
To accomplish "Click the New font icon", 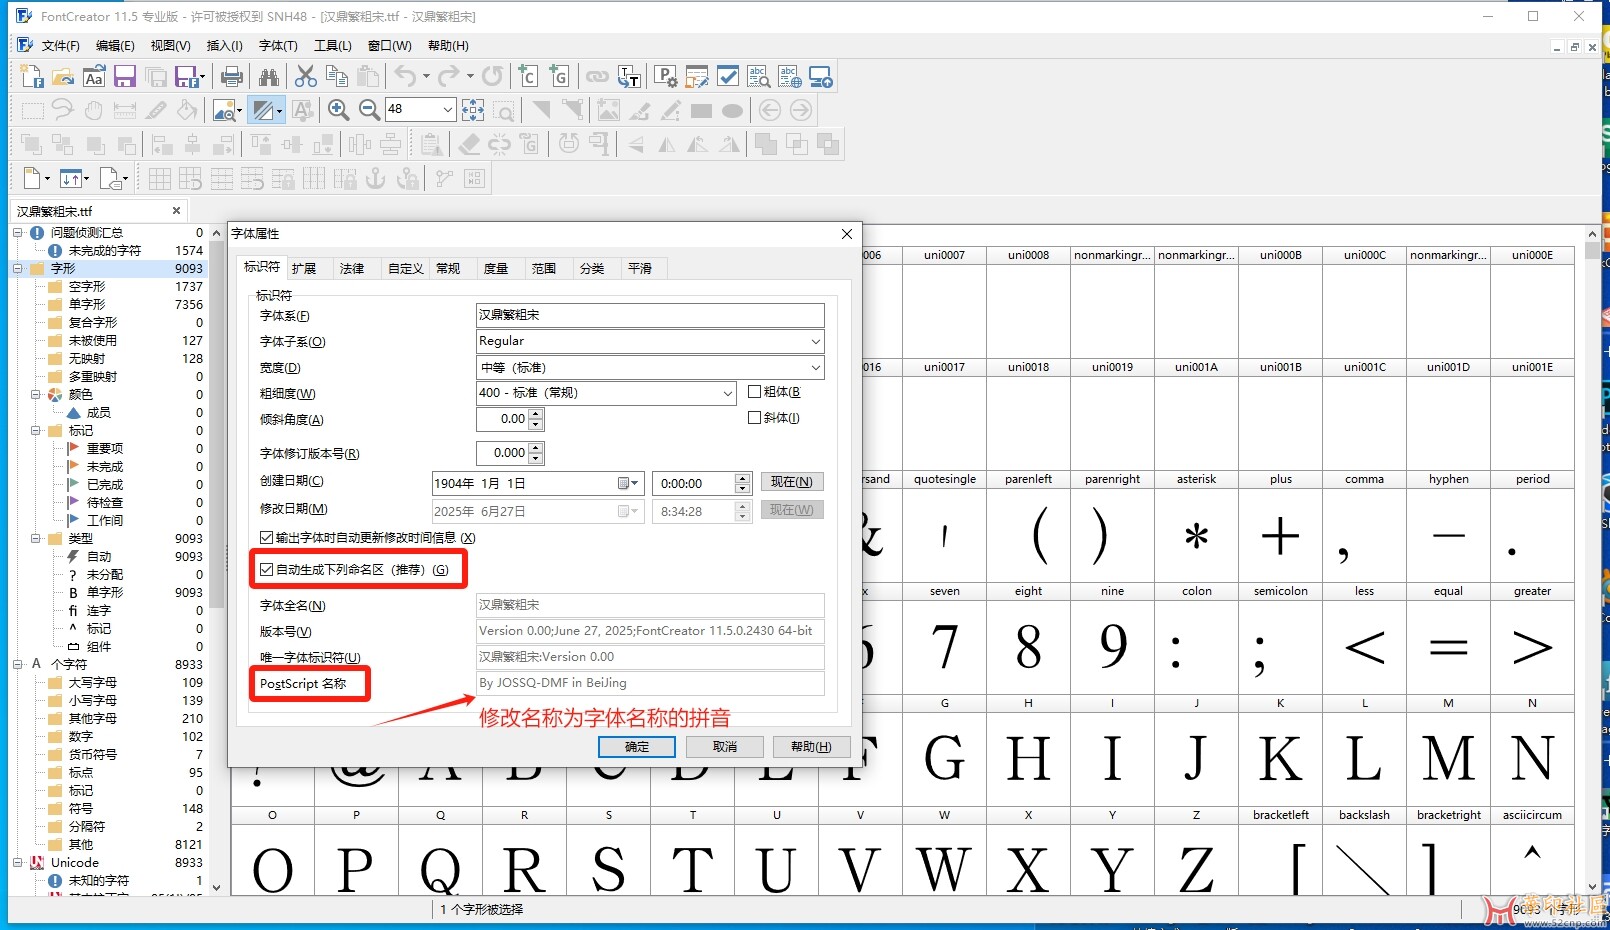I will (x=32, y=77).
